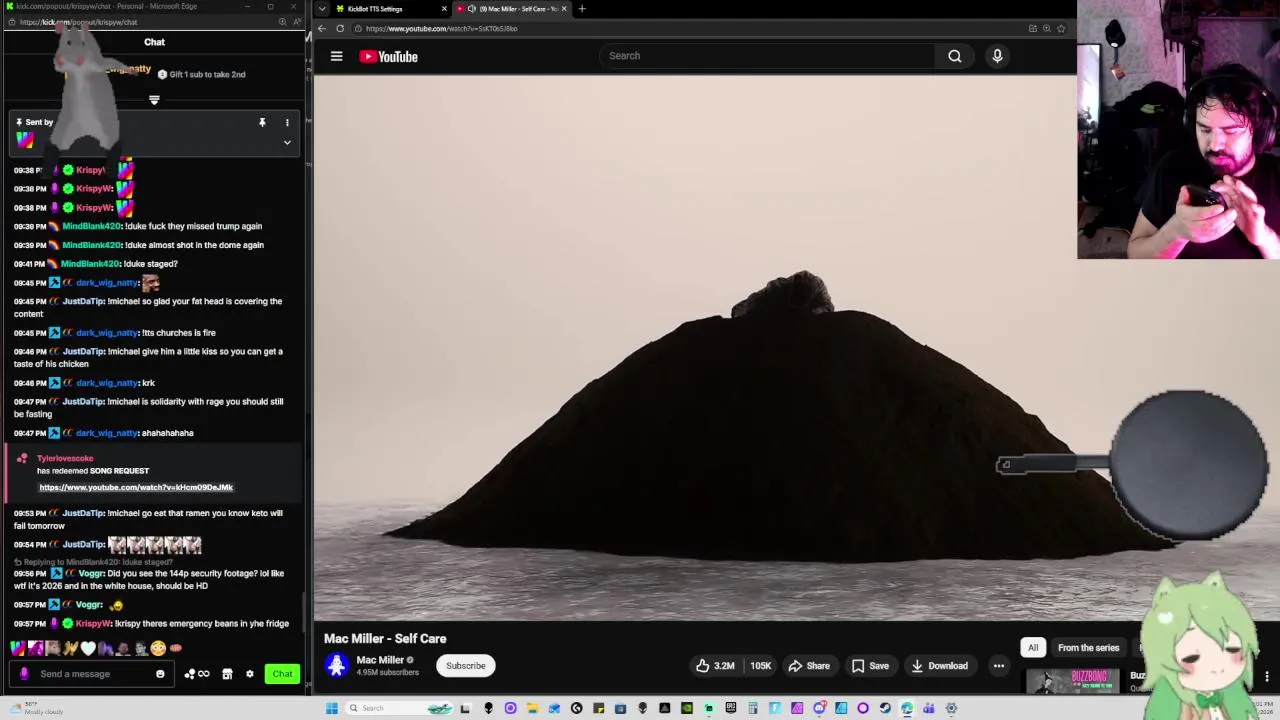This screenshot has height=720, width=1280.
Task: Download the Mac Miller video
Action: click(x=938, y=666)
